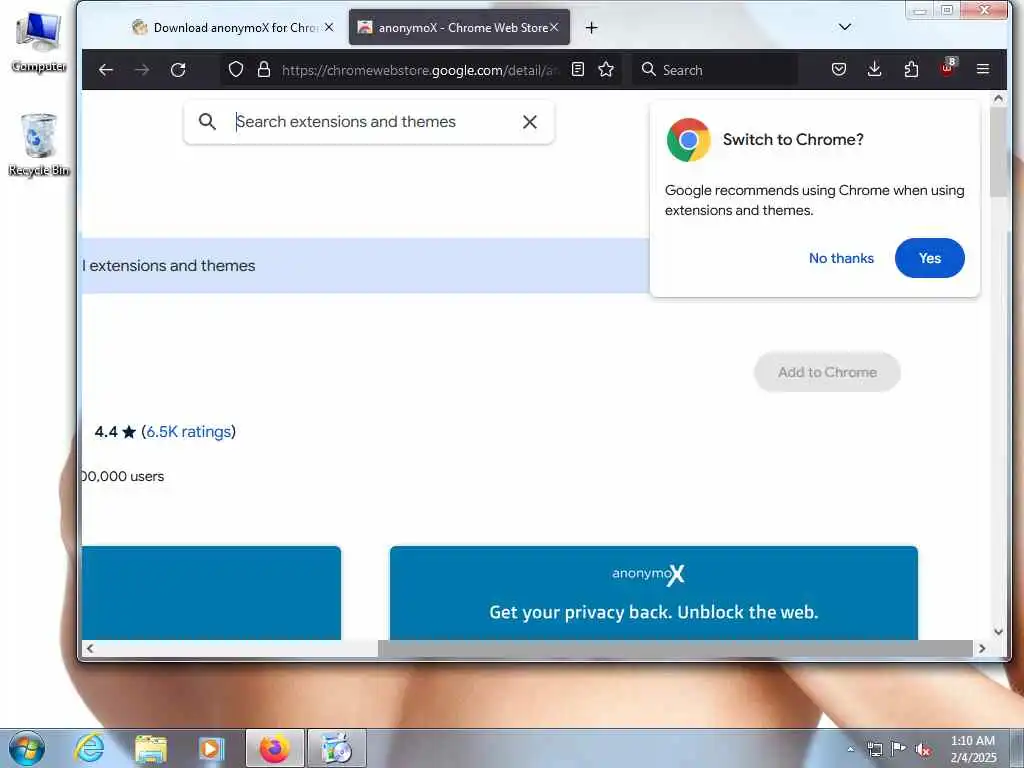Open Windows Explorer folder from taskbar

[x=150, y=748]
